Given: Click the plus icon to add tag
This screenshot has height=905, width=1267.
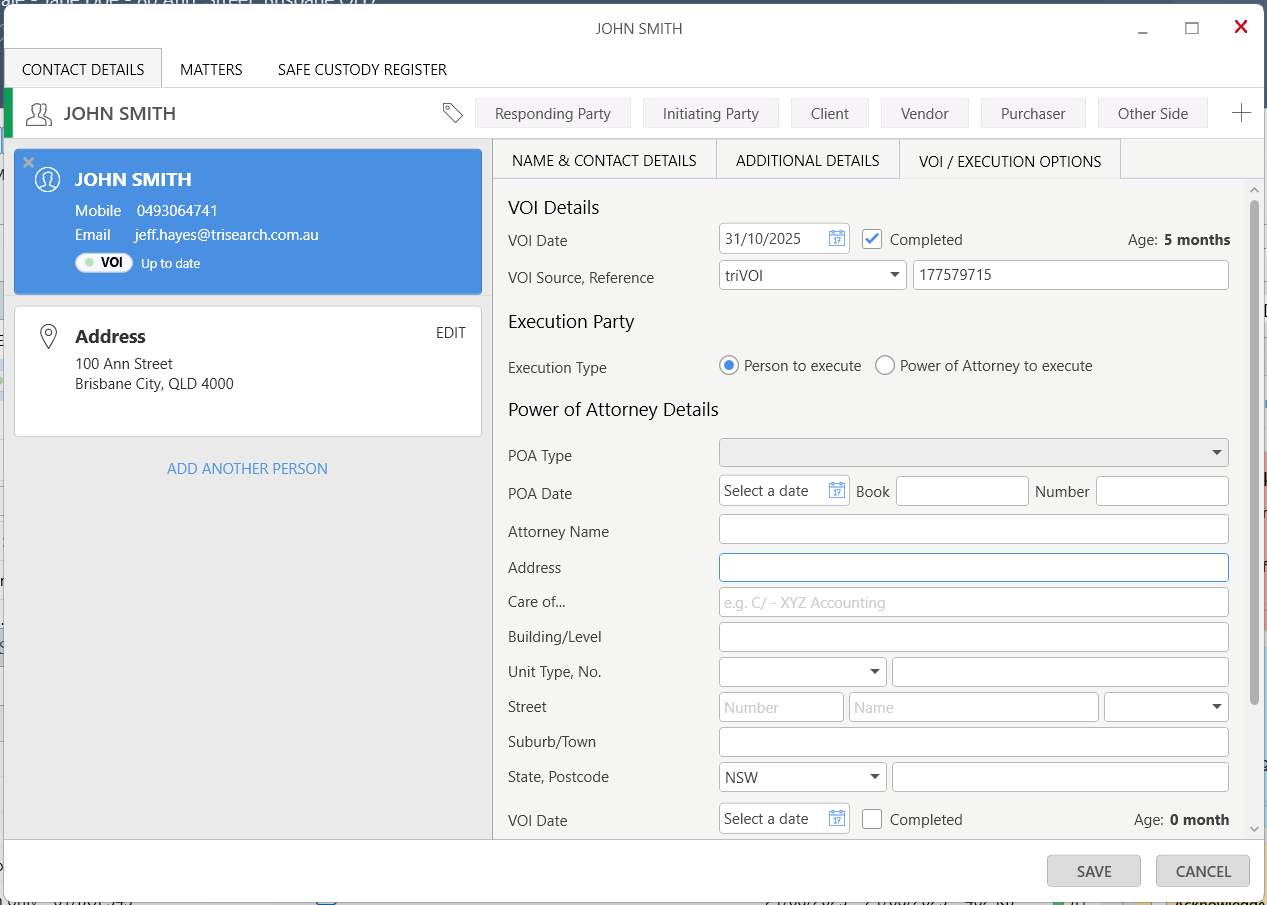Looking at the screenshot, I should tap(1240, 113).
